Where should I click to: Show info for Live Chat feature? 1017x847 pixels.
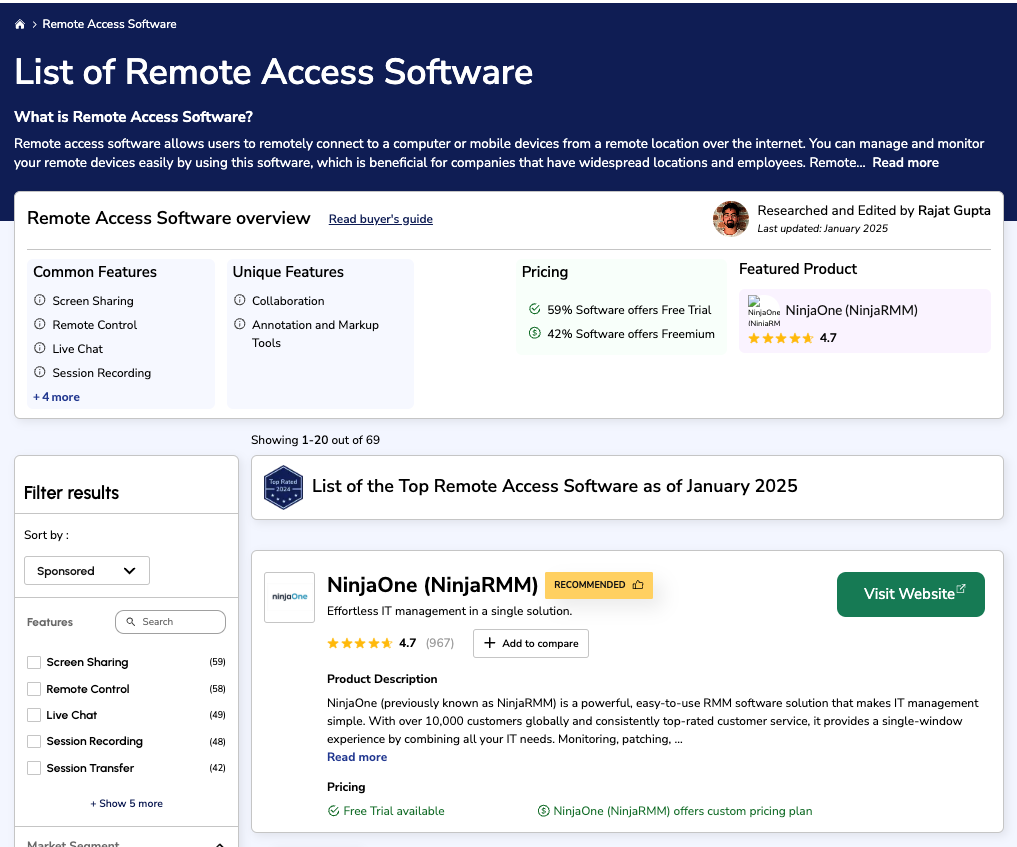40,348
